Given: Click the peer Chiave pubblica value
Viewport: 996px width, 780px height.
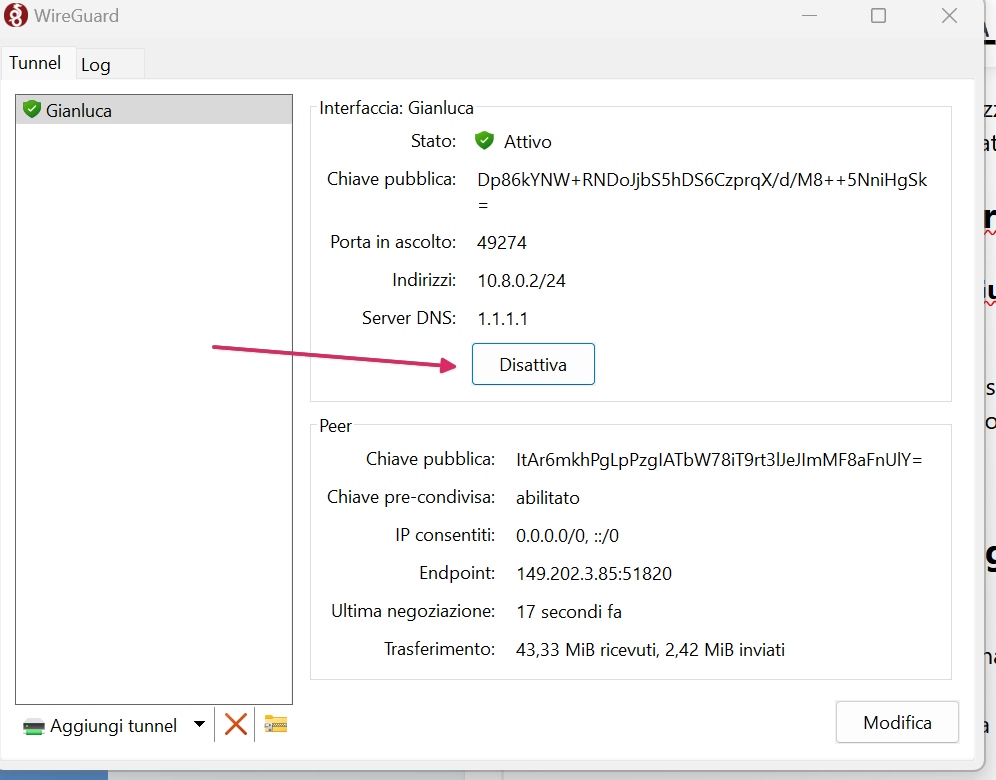Looking at the screenshot, I should (718, 460).
